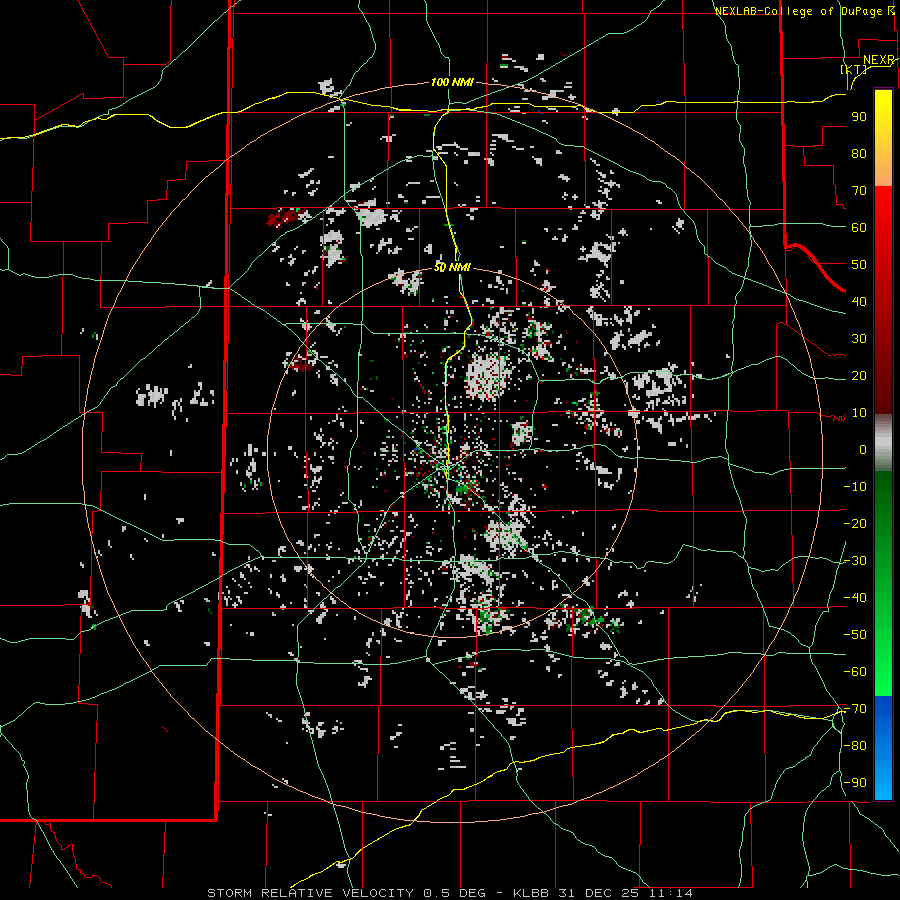
Task: Click the -70 value on velocity scale
Action: tap(855, 709)
